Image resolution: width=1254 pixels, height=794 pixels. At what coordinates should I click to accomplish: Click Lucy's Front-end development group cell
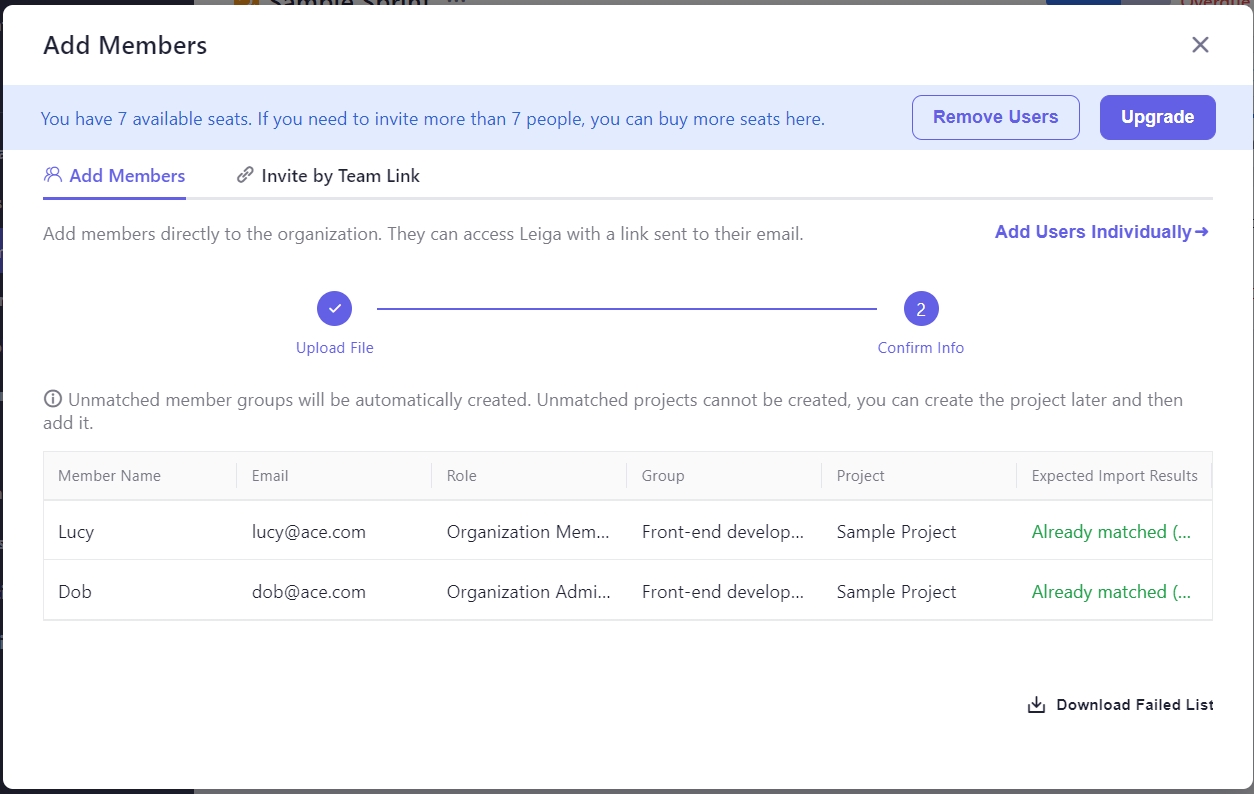pos(722,532)
